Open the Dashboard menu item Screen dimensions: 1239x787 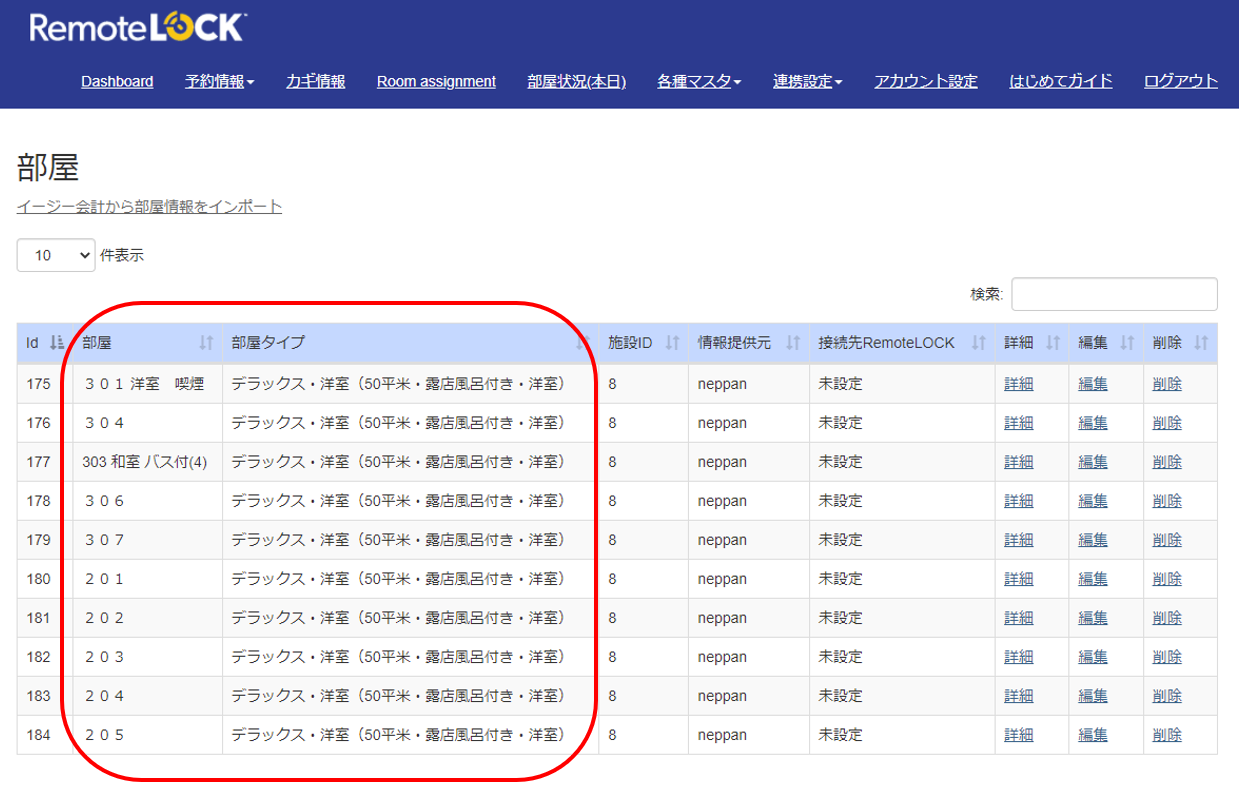(117, 81)
